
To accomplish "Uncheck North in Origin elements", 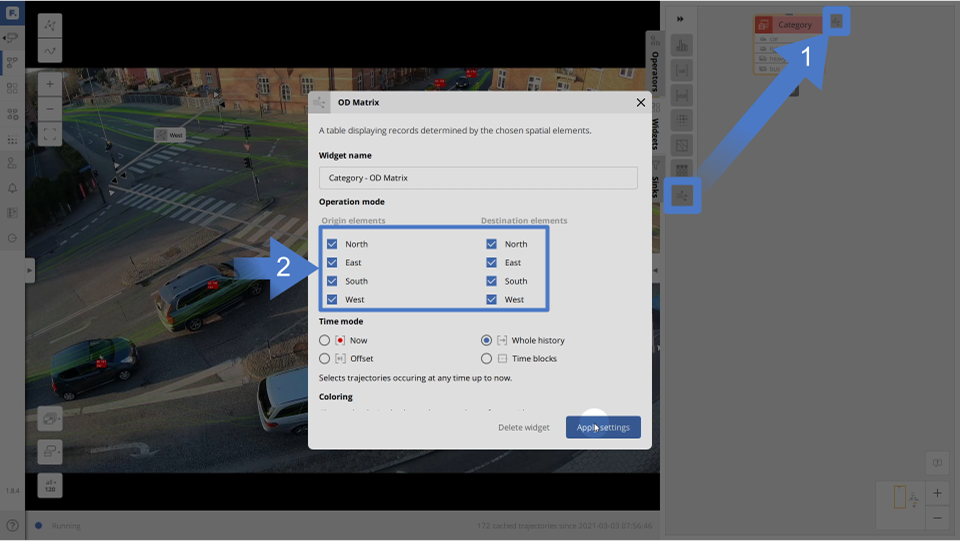I will [x=332, y=244].
